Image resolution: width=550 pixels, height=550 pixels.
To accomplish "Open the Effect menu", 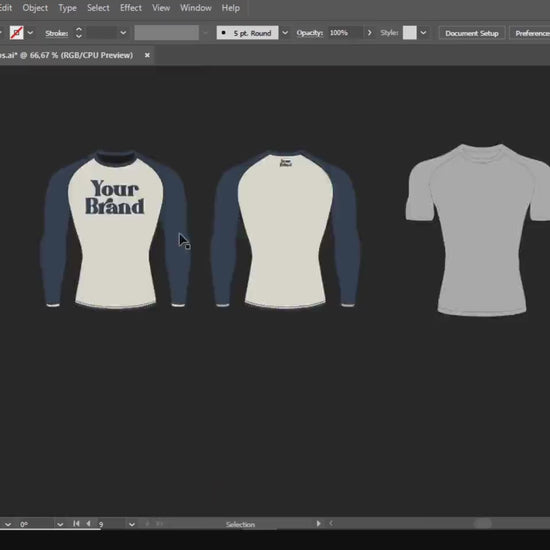I will [131, 8].
